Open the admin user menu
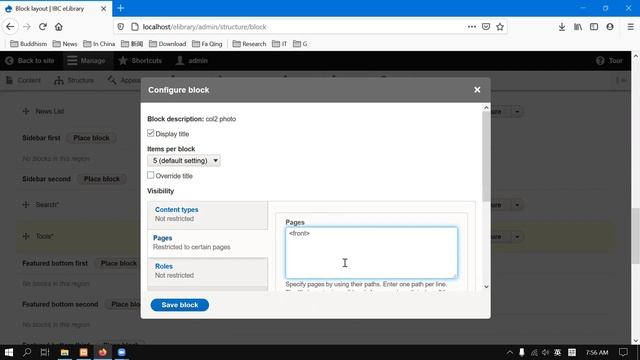 click(192, 61)
